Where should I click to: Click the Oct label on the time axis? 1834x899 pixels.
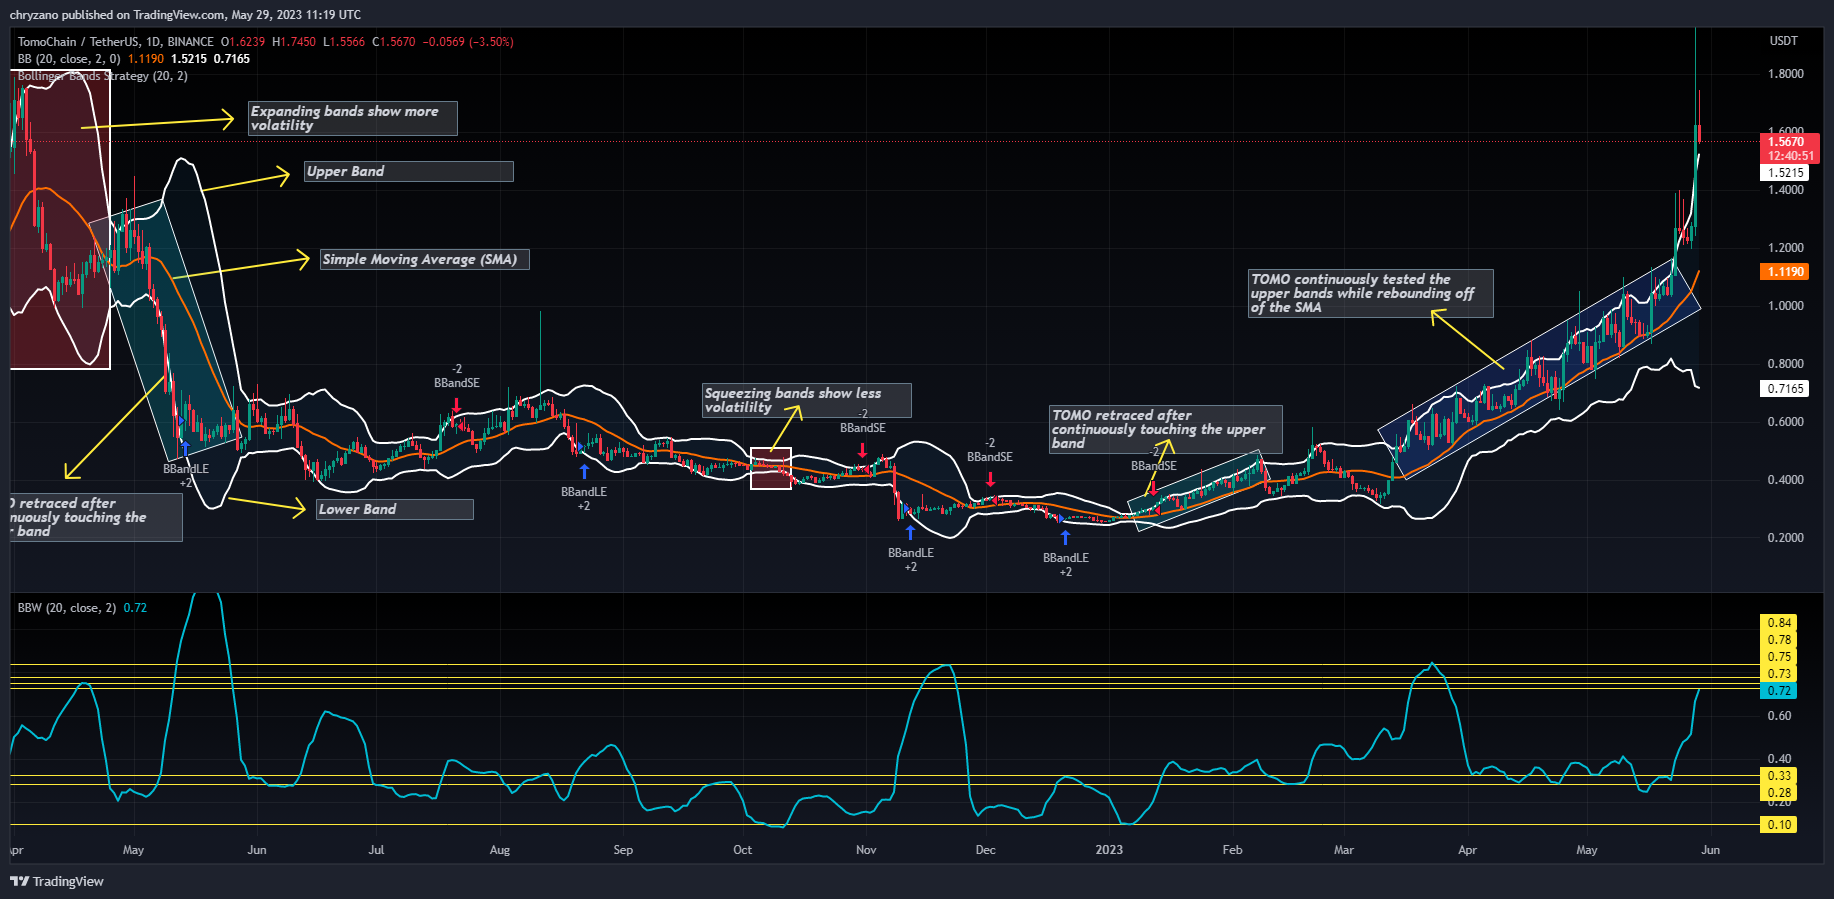[742, 850]
